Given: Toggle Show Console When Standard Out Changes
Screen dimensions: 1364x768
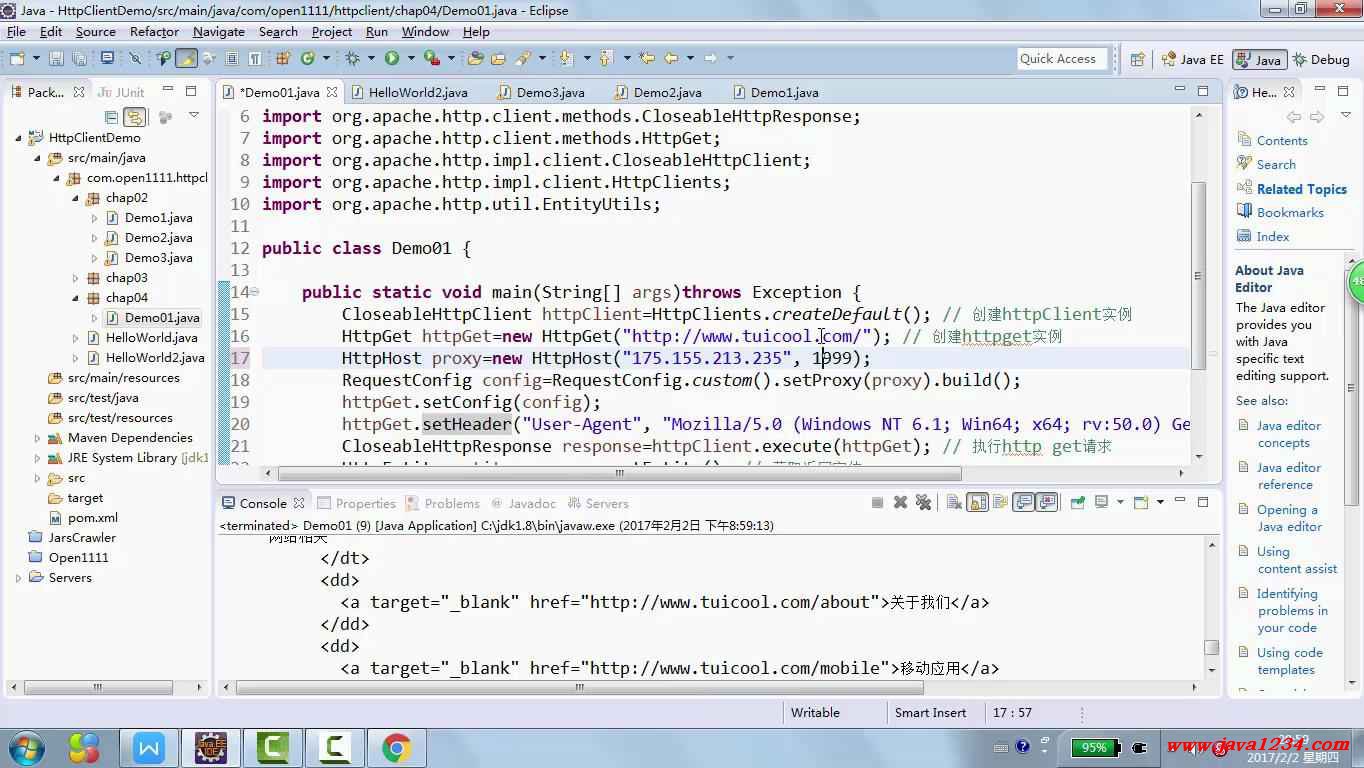Looking at the screenshot, I should pos(1023,502).
